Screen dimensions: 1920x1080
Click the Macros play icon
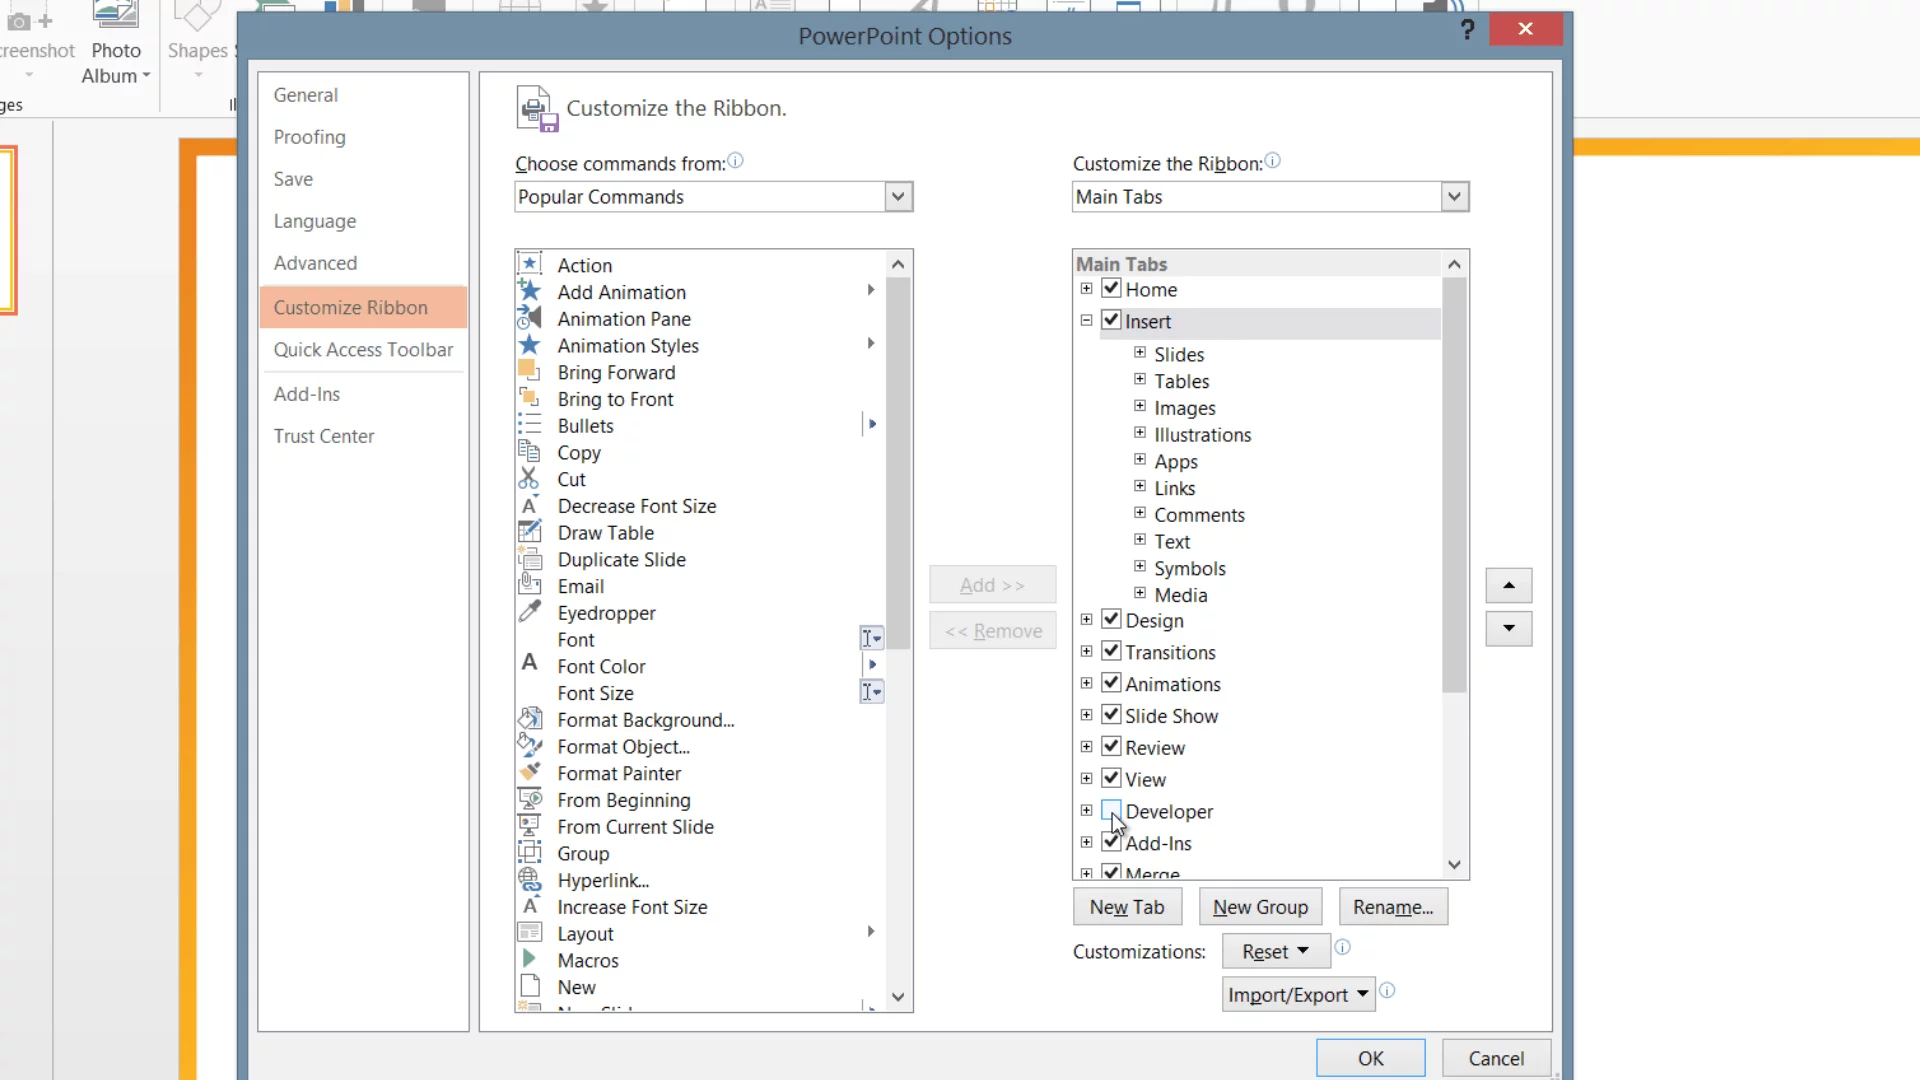pos(529,959)
